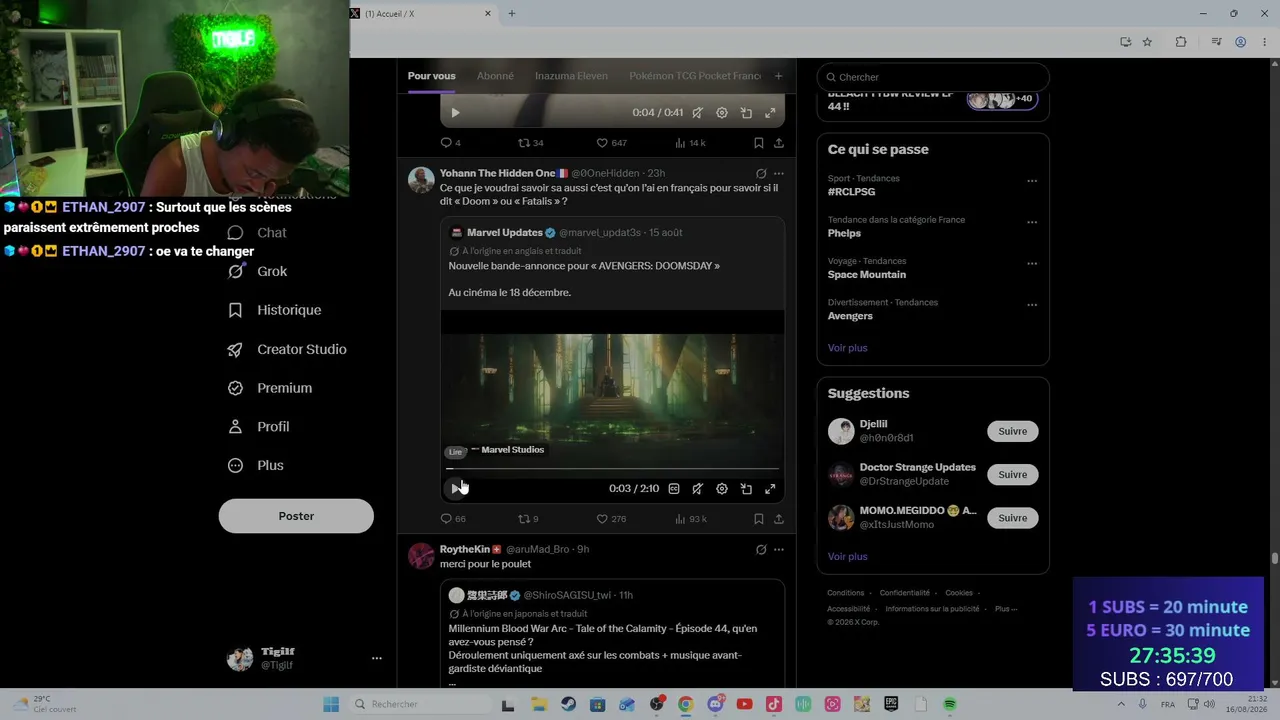Open more options for Yohann's post
This screenshot has width=1280, height=720.
point(779,173)
